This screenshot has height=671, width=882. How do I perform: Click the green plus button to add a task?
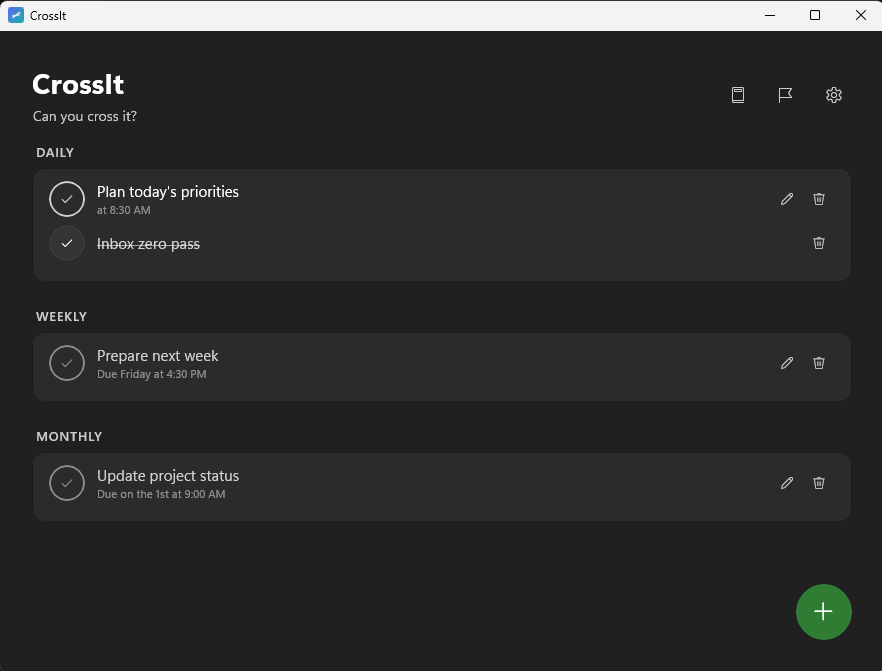coord(823,611)
